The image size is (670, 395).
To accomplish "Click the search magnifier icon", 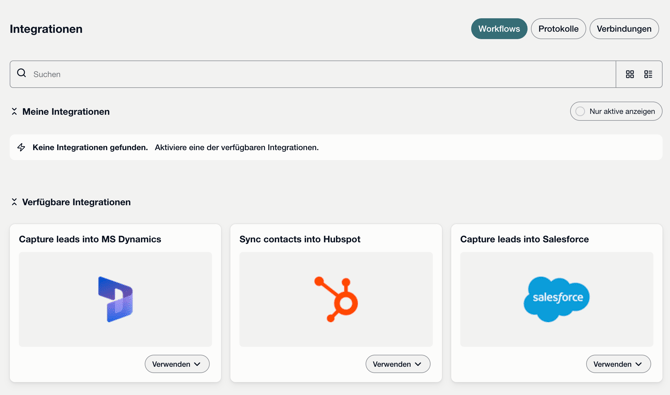I will [21, 73].
